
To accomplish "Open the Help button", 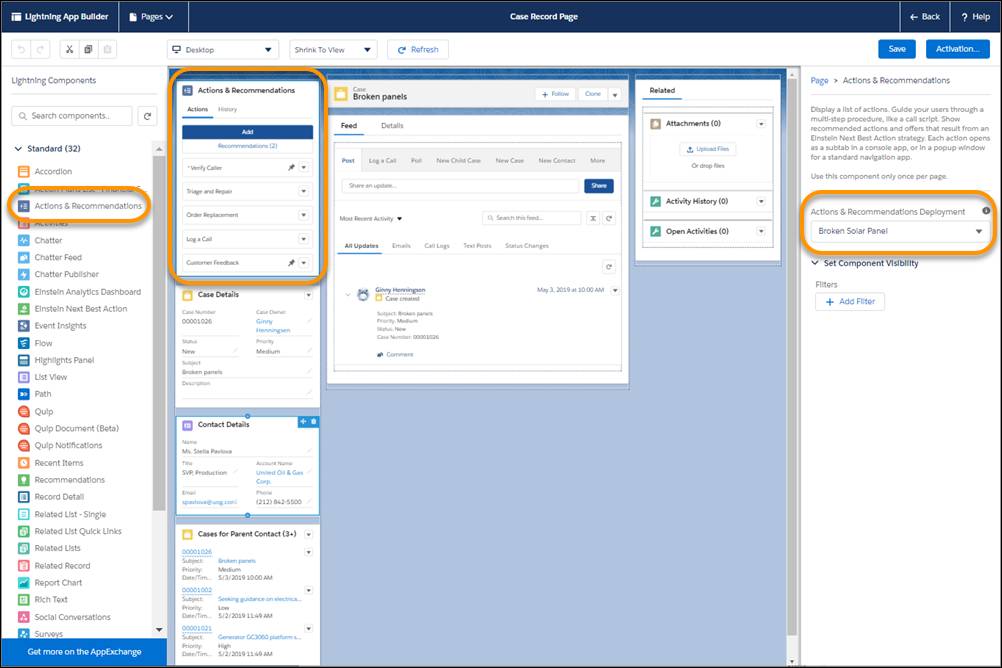I will [x=975, y=17].
